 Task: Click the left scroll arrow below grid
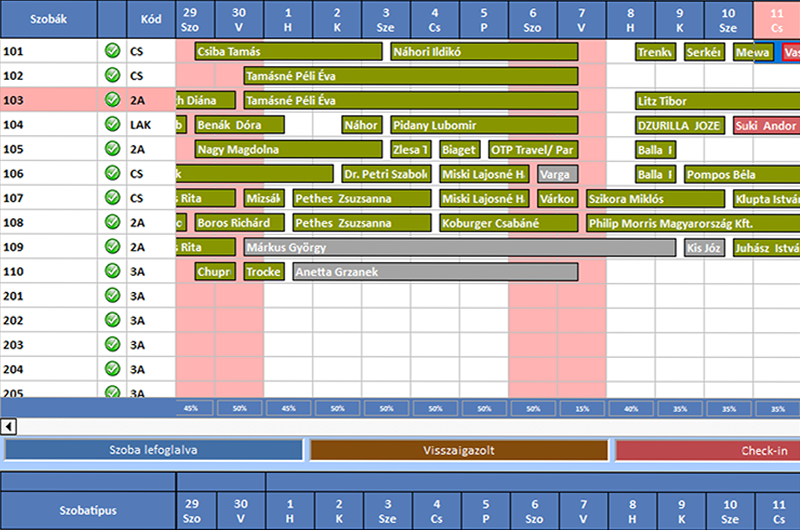tap(8, 427)
